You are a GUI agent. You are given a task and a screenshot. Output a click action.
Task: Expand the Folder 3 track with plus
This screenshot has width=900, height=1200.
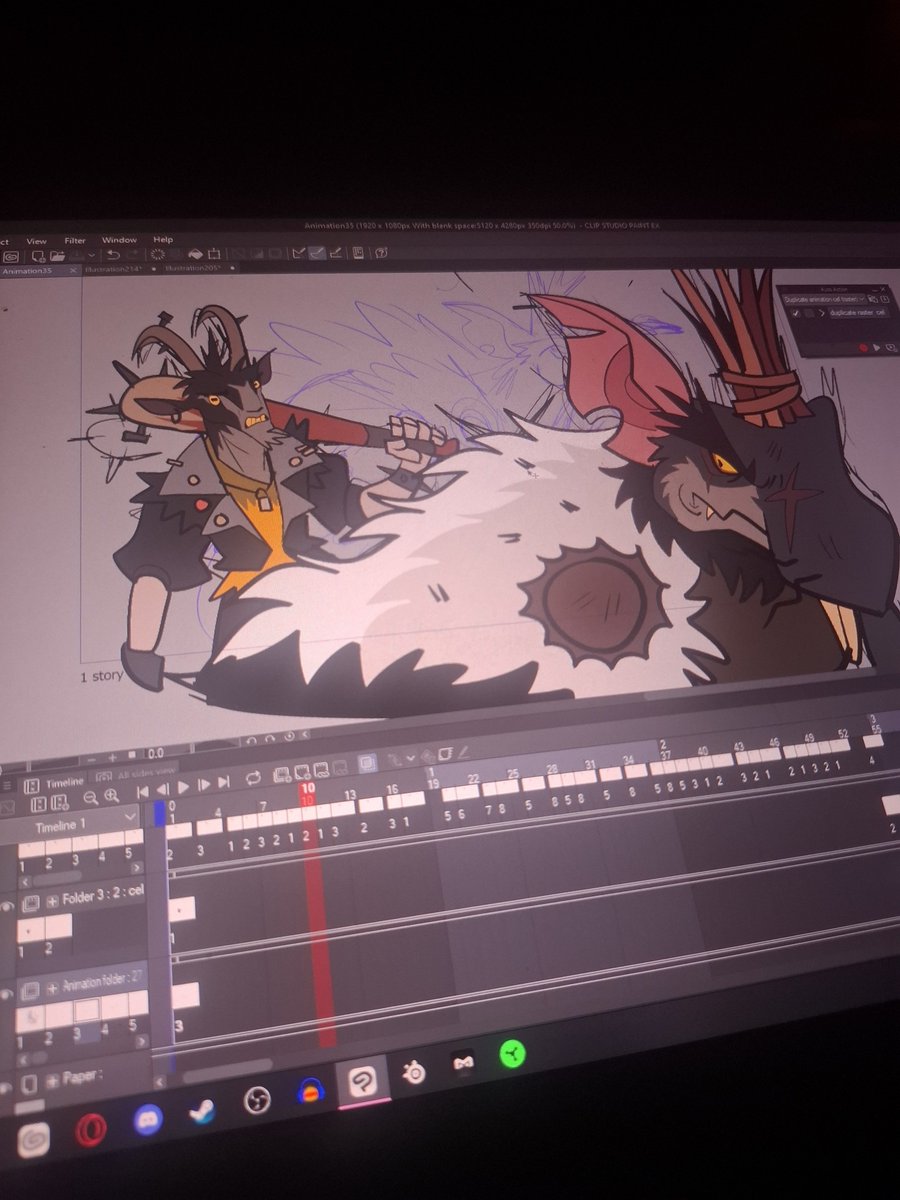[52, 901]
